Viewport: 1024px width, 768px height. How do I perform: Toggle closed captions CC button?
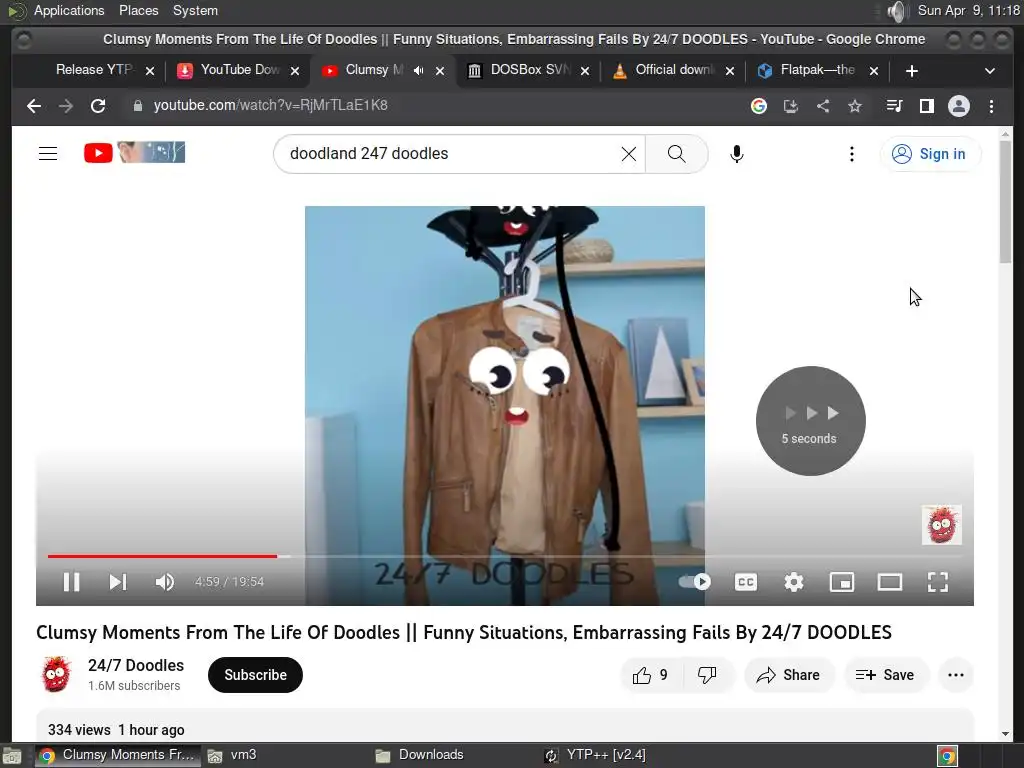tap(746, 581)
